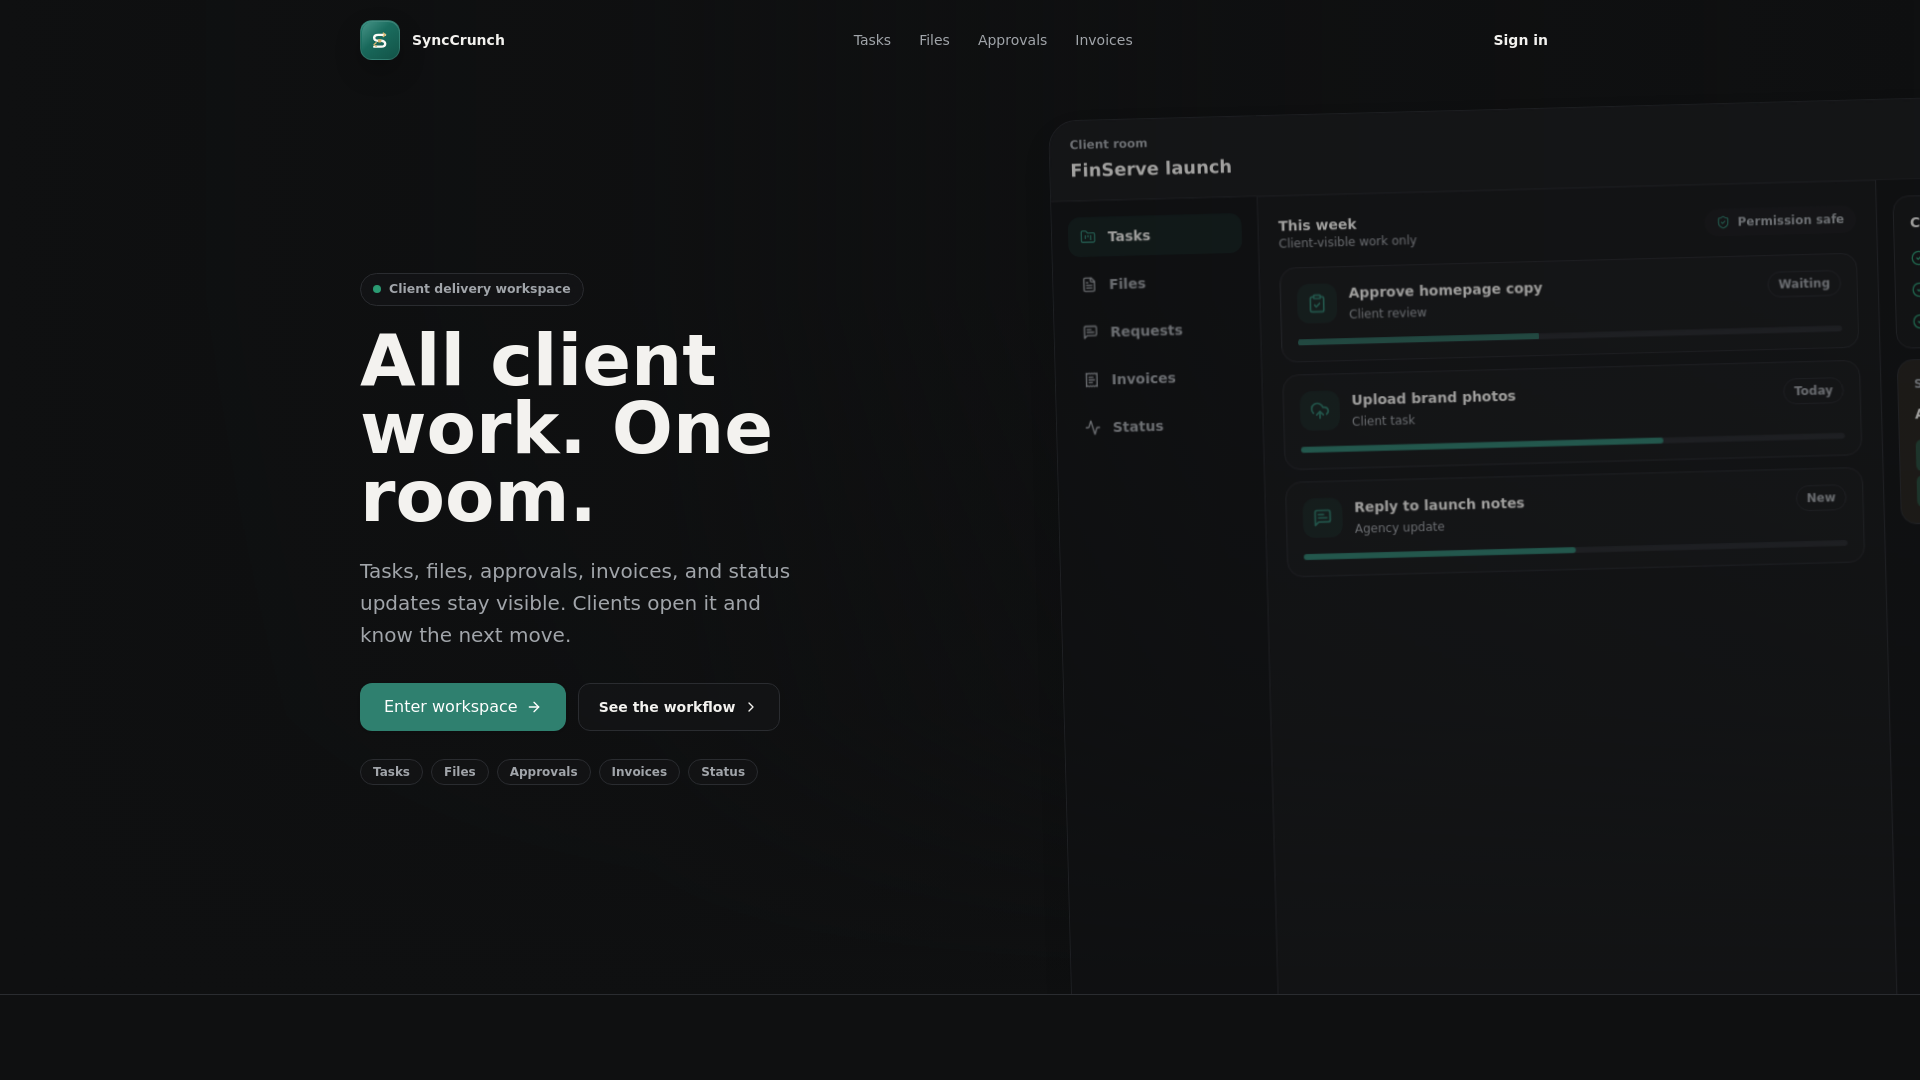Viewport: 1920px width, 1080px height.
Task: Select Invoices tab in client room sidebar
Action: [x=1158, y=378]
